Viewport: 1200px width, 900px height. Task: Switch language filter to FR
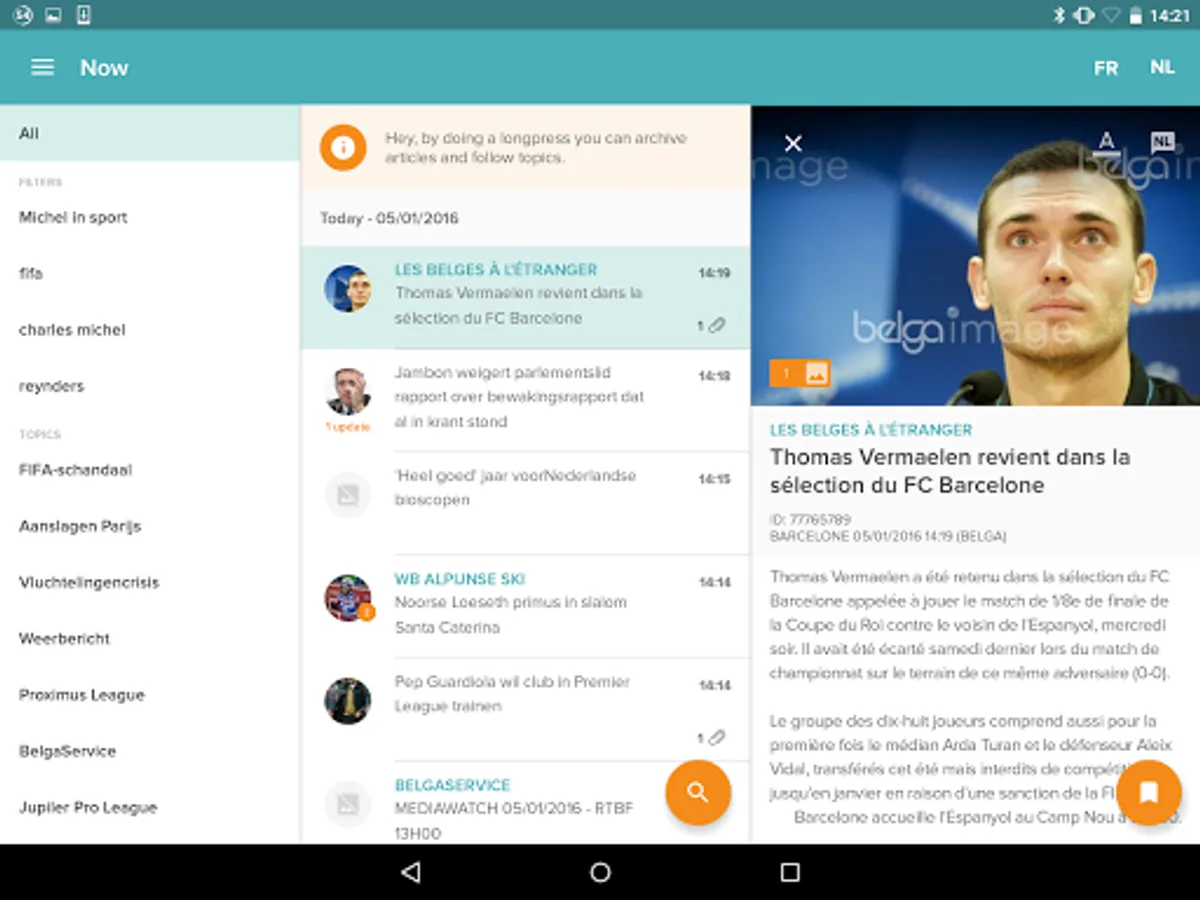1106,68
